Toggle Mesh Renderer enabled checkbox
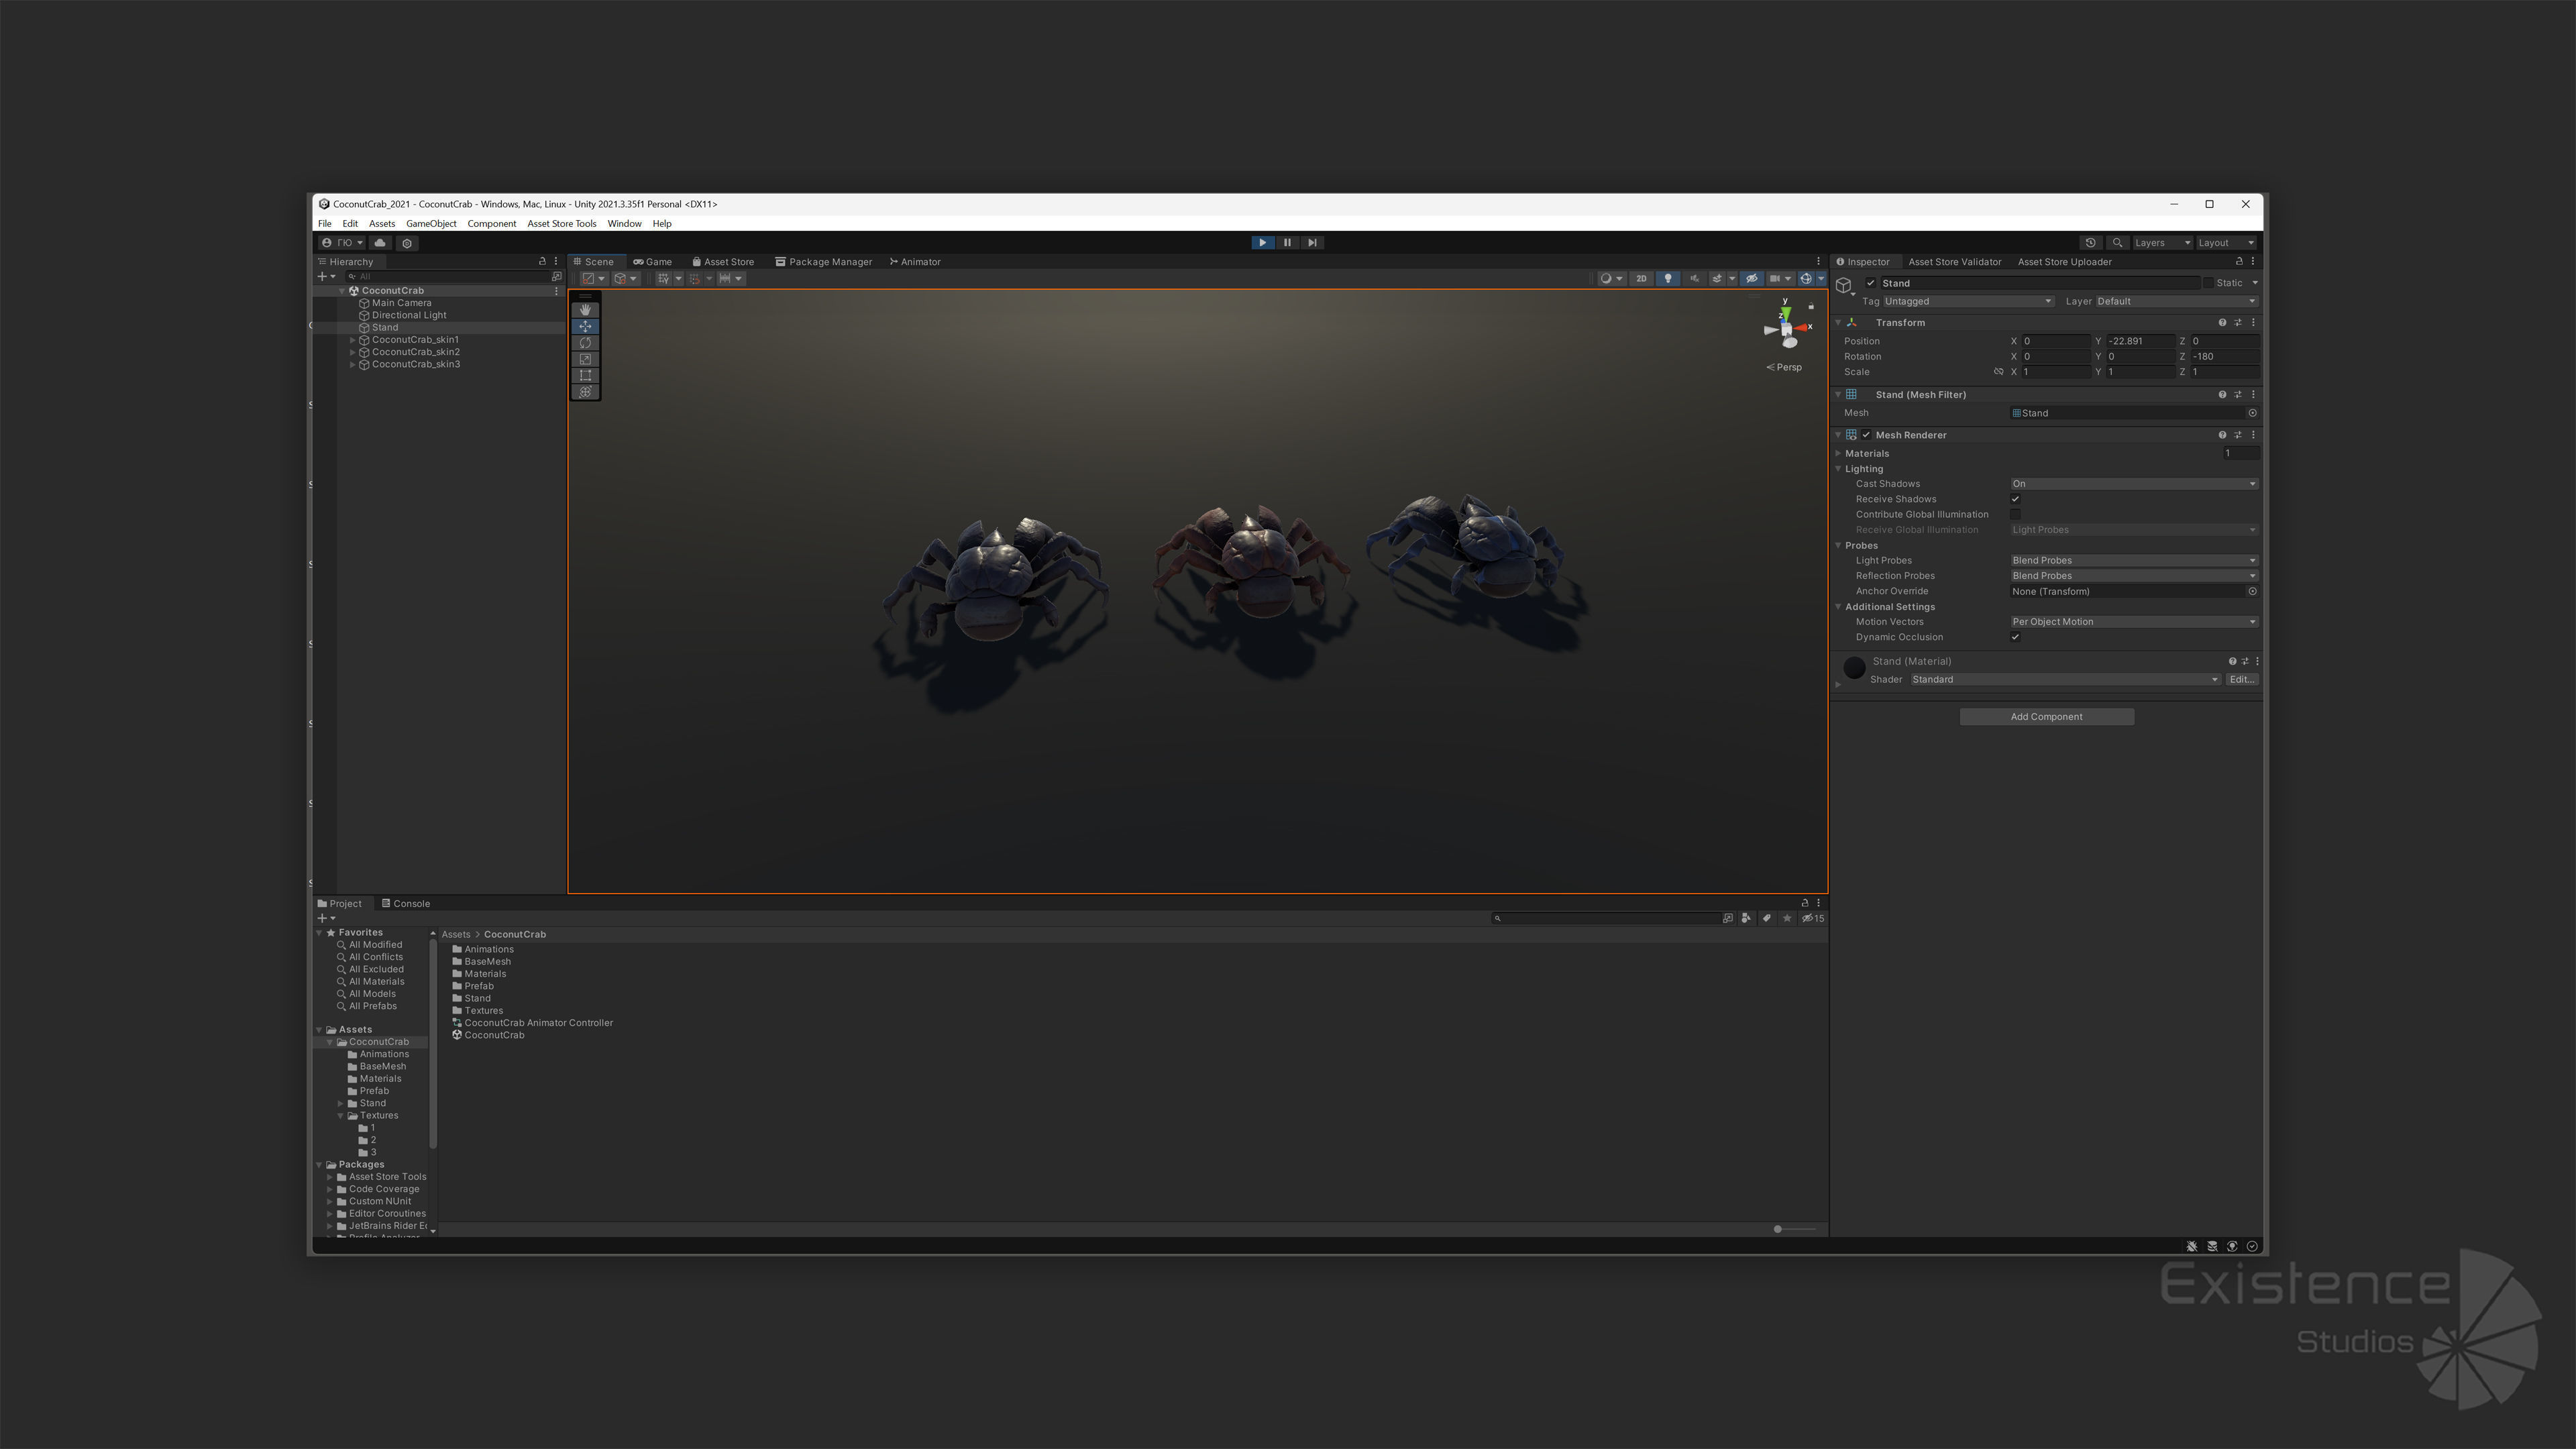The height and width of the screenshot is (1449, 2576). (1866, 435)
